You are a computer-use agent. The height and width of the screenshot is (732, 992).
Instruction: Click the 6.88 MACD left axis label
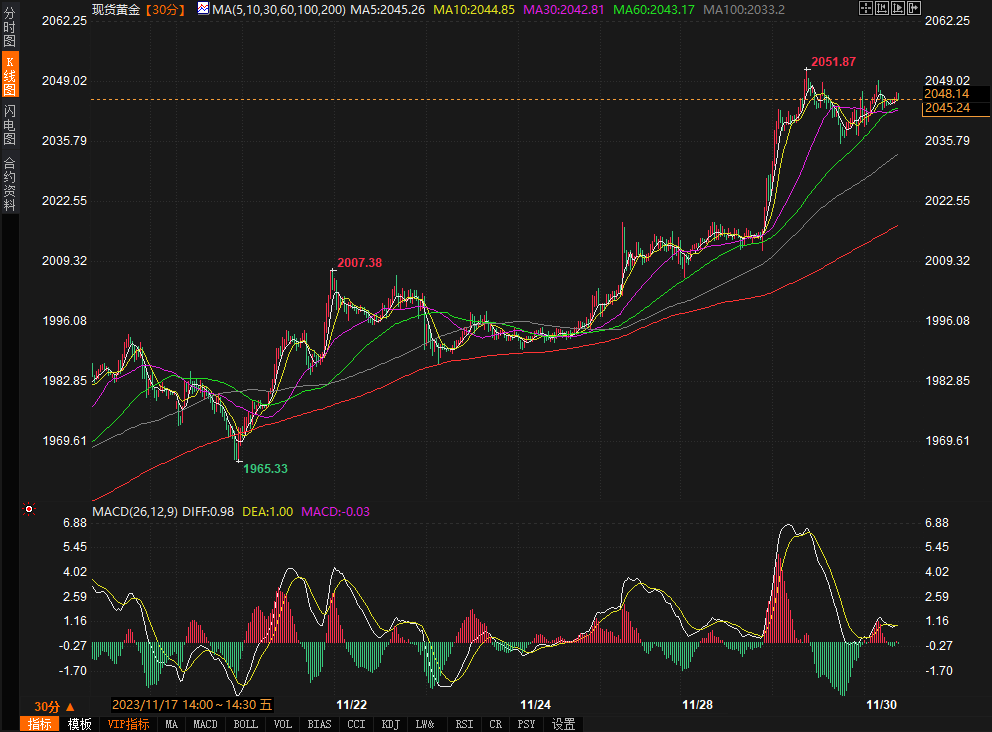[x=75, y=523]
